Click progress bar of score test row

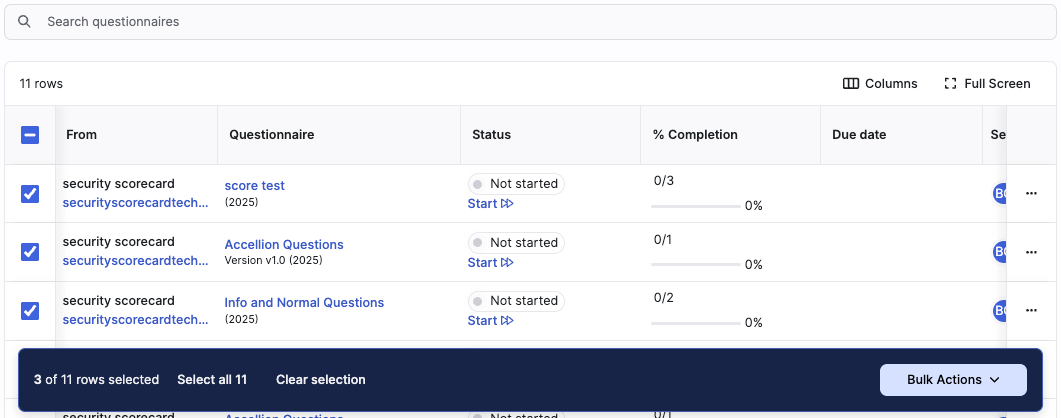(x=696, y=206)
